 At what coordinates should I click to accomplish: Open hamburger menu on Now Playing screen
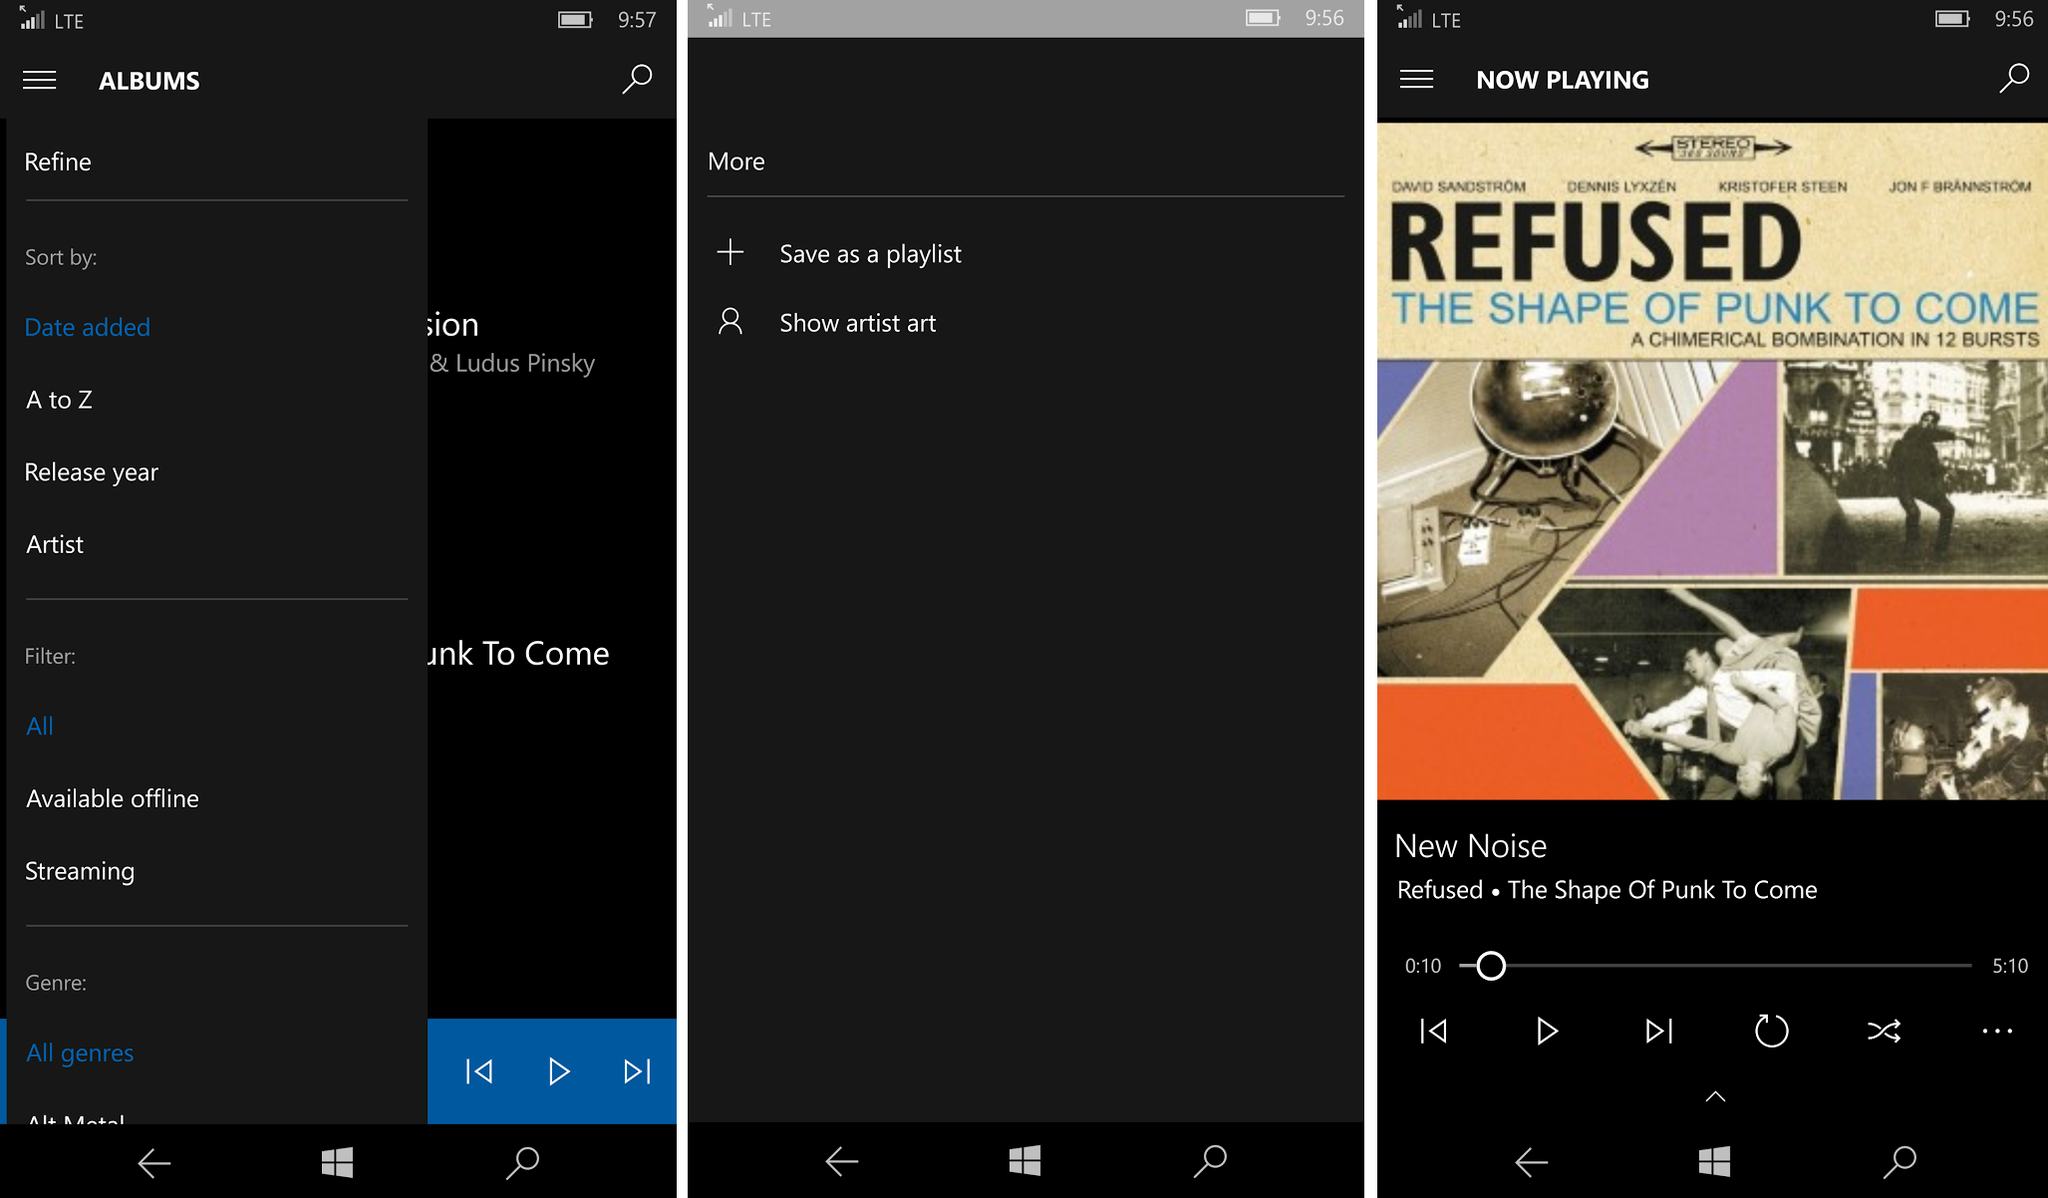point(1416,79)
